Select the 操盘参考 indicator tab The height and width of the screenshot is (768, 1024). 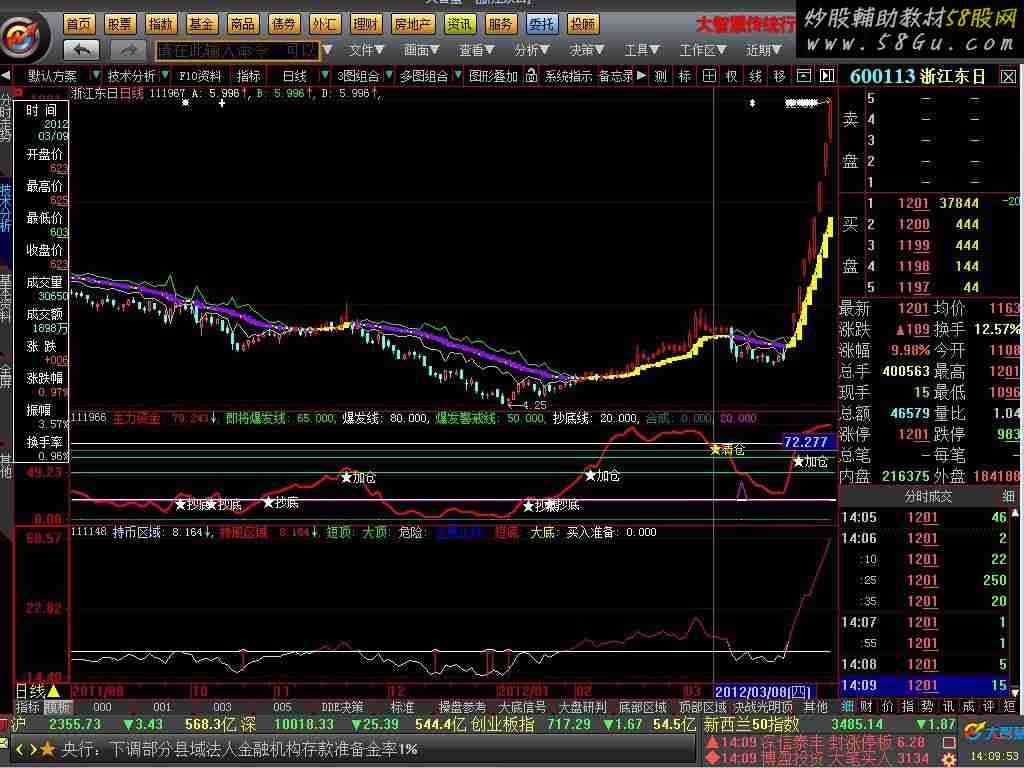tap(463, 707)
